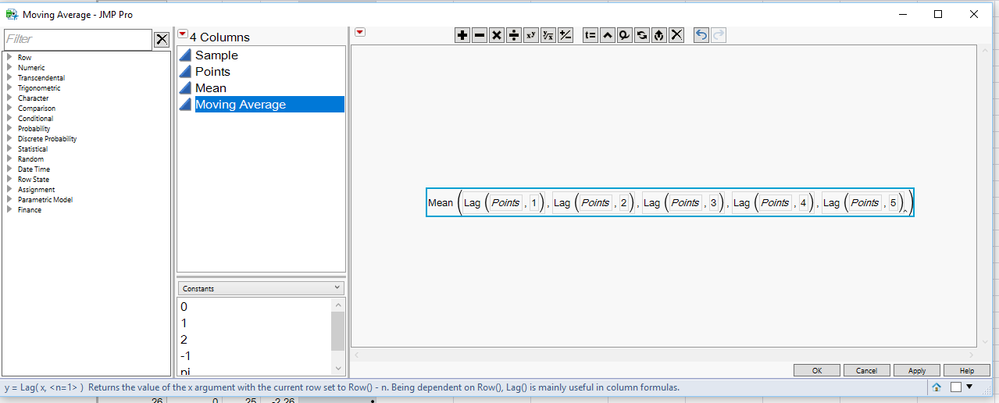Image resolution: width=999 pixels, height=403 pixels.
Task: Delete the selected expression with the X icon
Action: click(677, 36)
